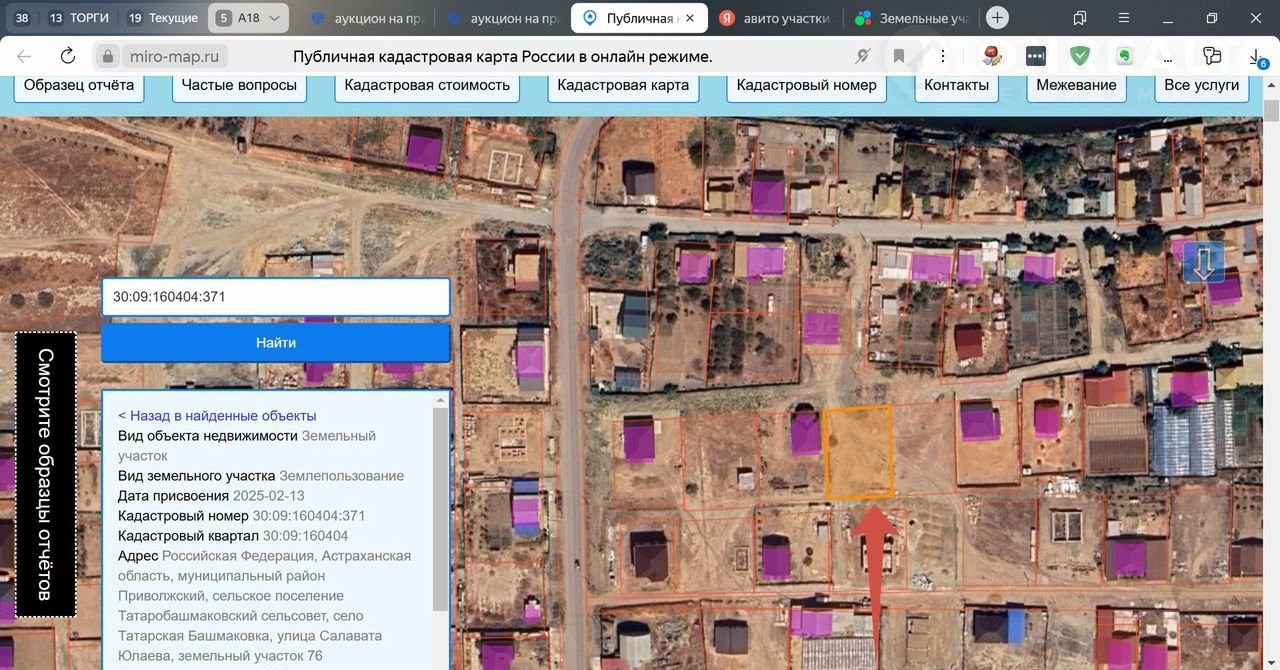Click the blue down-arrow icon on the map
Screen dimensions: 1280x670
(x=1204, y=262)
